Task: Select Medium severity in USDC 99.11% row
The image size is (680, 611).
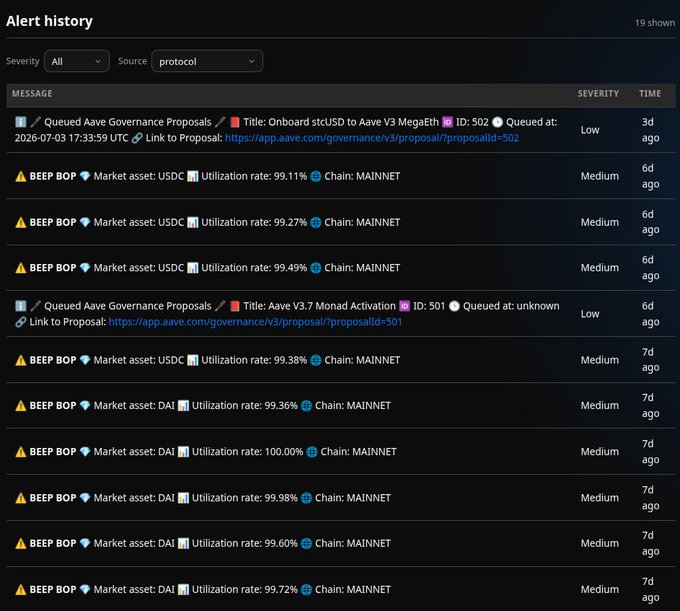Action: 600,176
